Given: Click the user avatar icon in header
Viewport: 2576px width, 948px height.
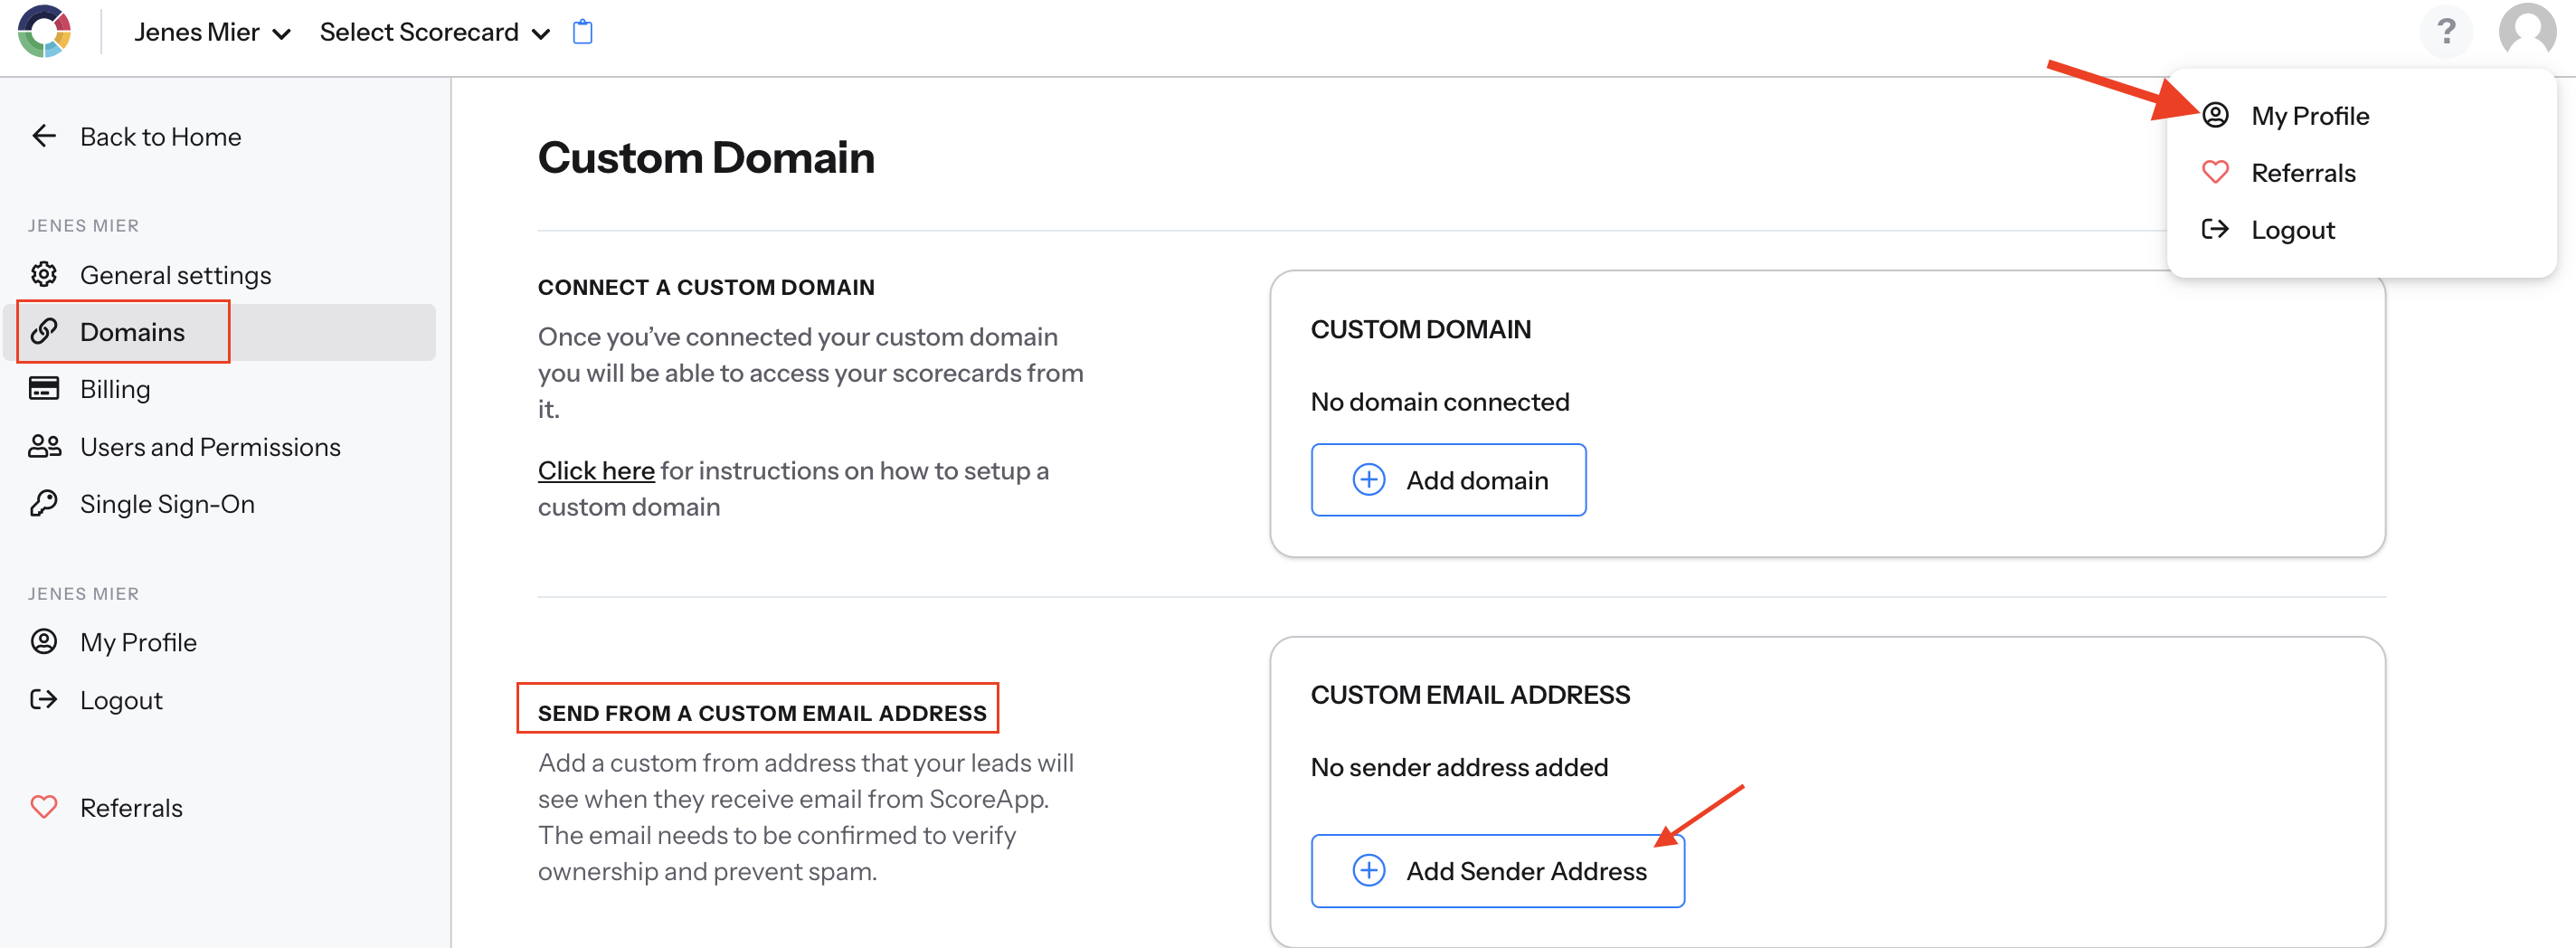Looking at the screenshot, I should (x=2527, y=31).
